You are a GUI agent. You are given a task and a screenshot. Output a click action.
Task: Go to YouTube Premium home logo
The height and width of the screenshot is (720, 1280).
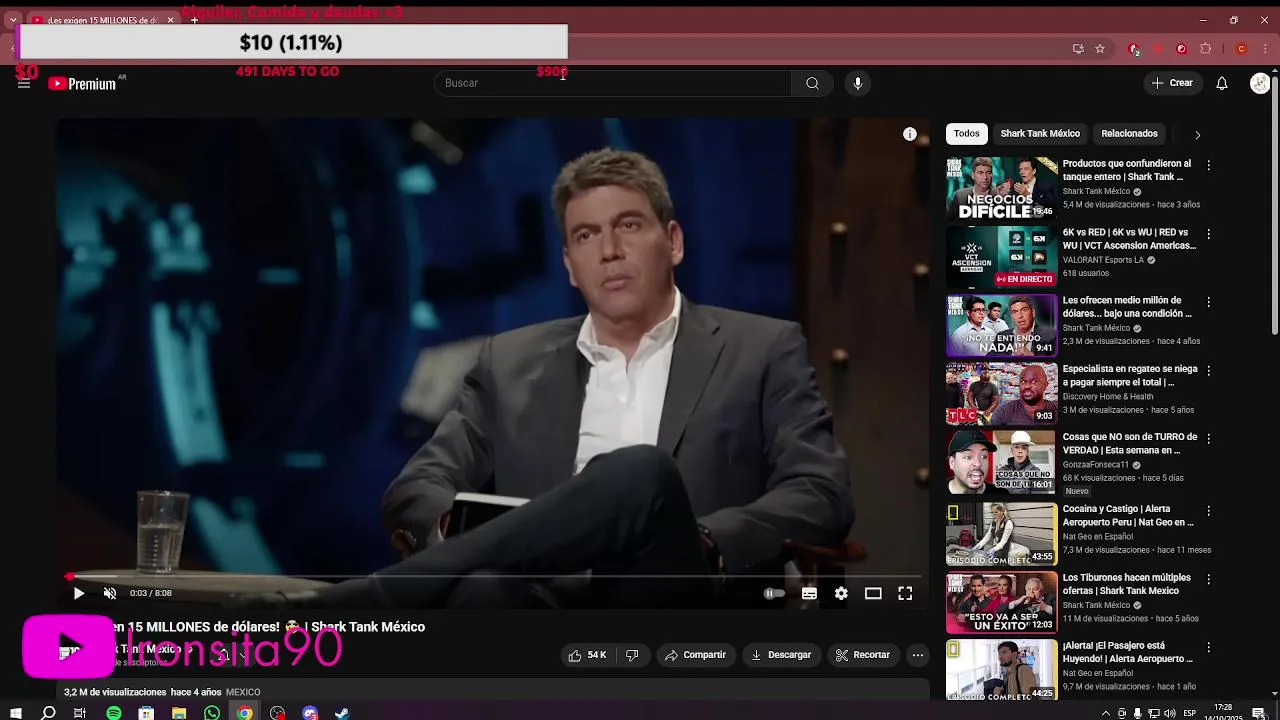point(82,84)
